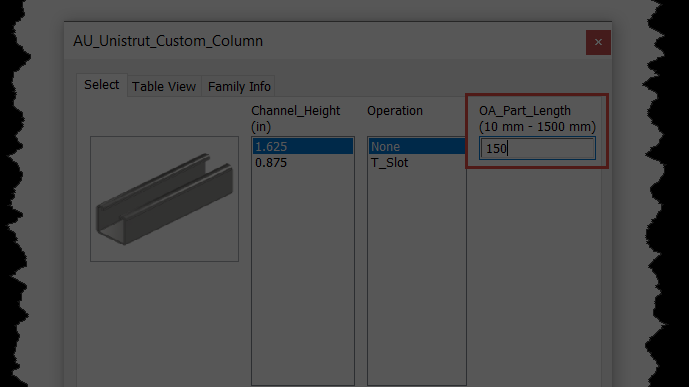Click the 10 mm - 1500 mm range text
Screen dimensions: 689x387
click(x=537, y=127)
